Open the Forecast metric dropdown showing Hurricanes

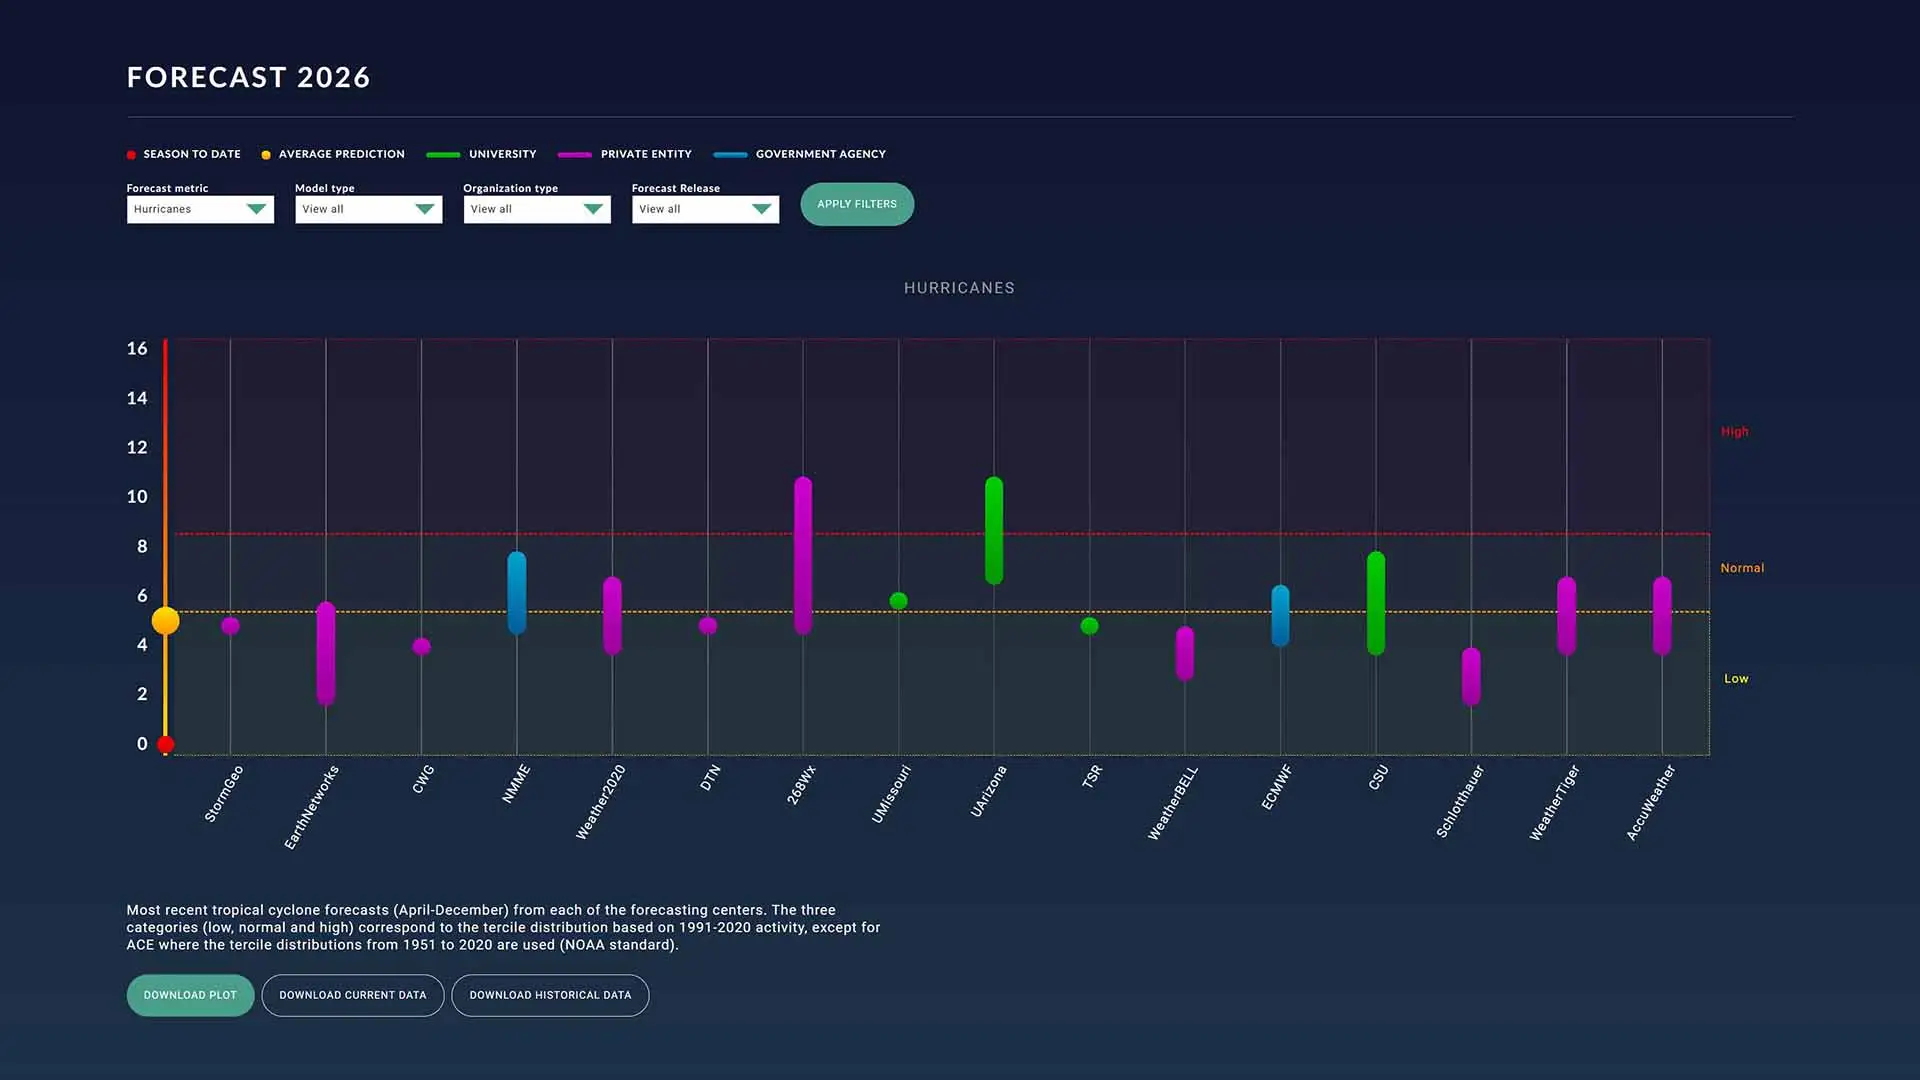(200, 209)
